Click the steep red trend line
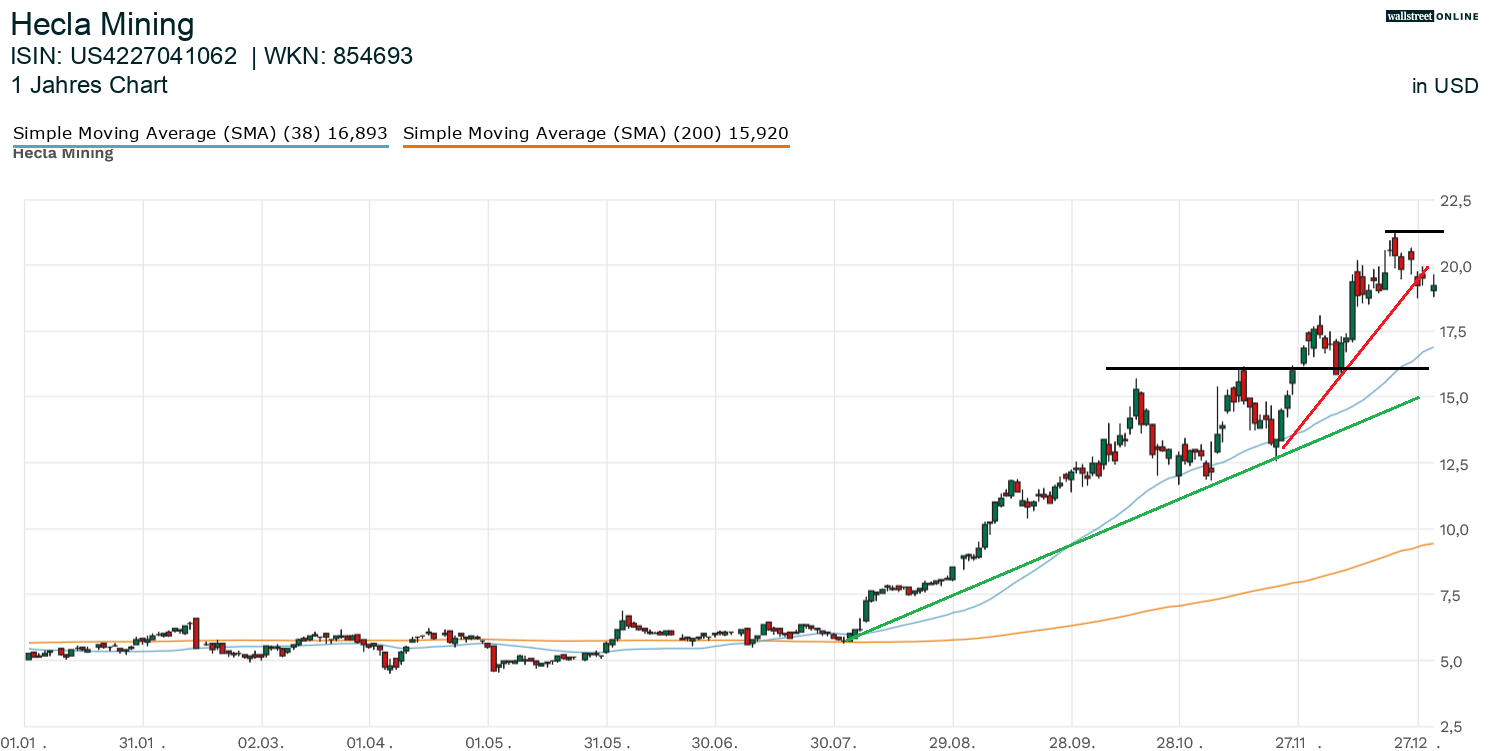1490x751 pixels. (x=1355, y=358)
